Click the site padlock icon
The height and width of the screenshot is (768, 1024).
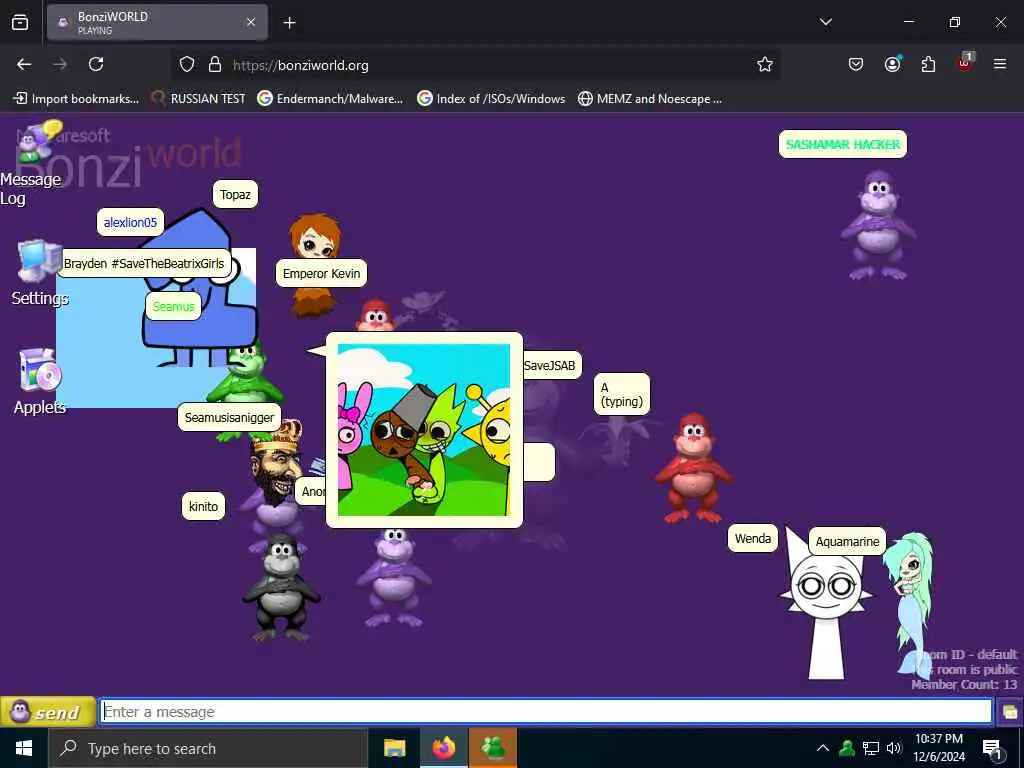click(x=215, y=65)
